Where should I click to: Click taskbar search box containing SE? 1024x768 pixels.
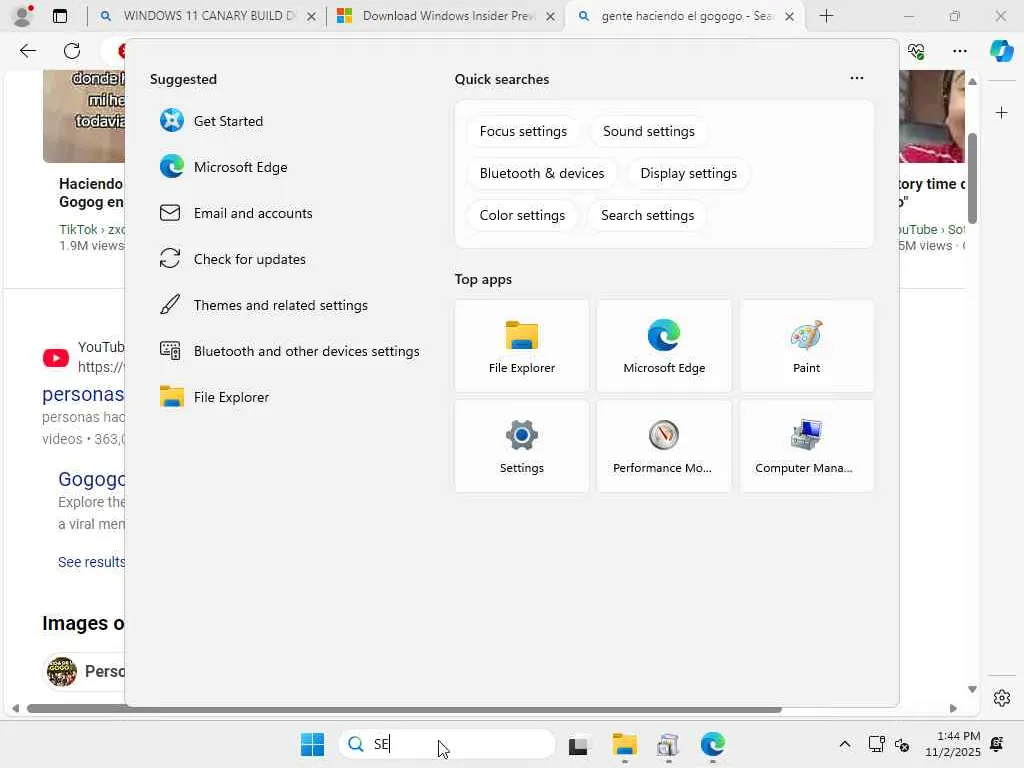click(447, 744)
